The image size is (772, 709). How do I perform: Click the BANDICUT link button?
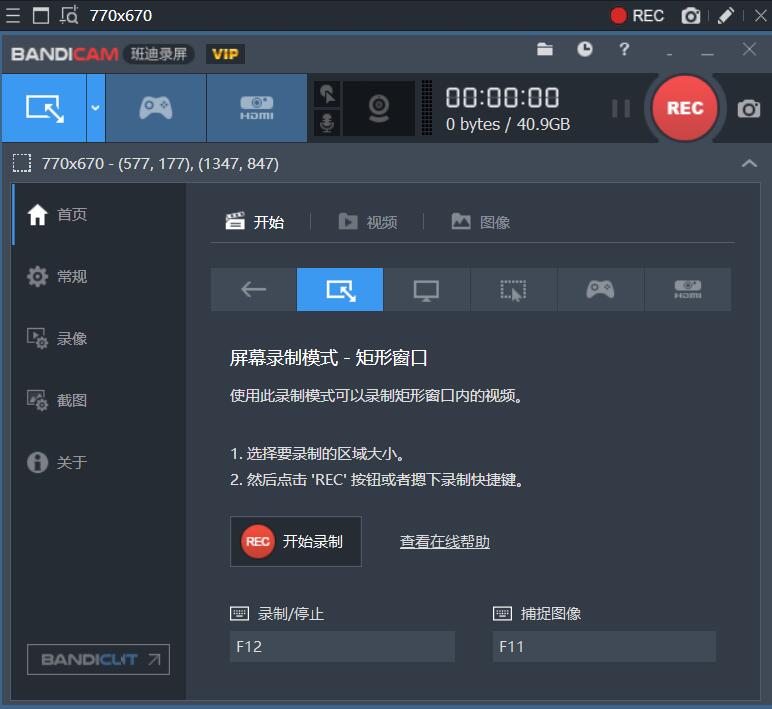[x=98, y=659]
